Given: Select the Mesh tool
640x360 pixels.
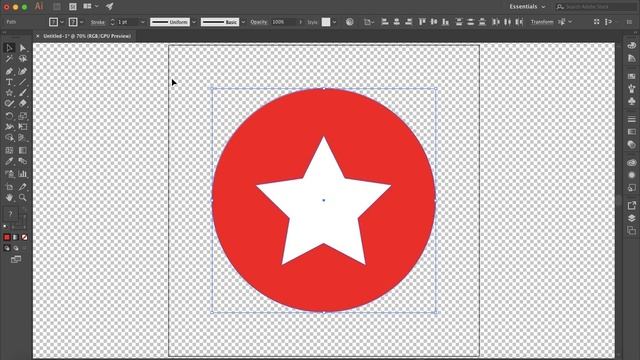Looking at the screenshot, I should (x=9, y=150).
